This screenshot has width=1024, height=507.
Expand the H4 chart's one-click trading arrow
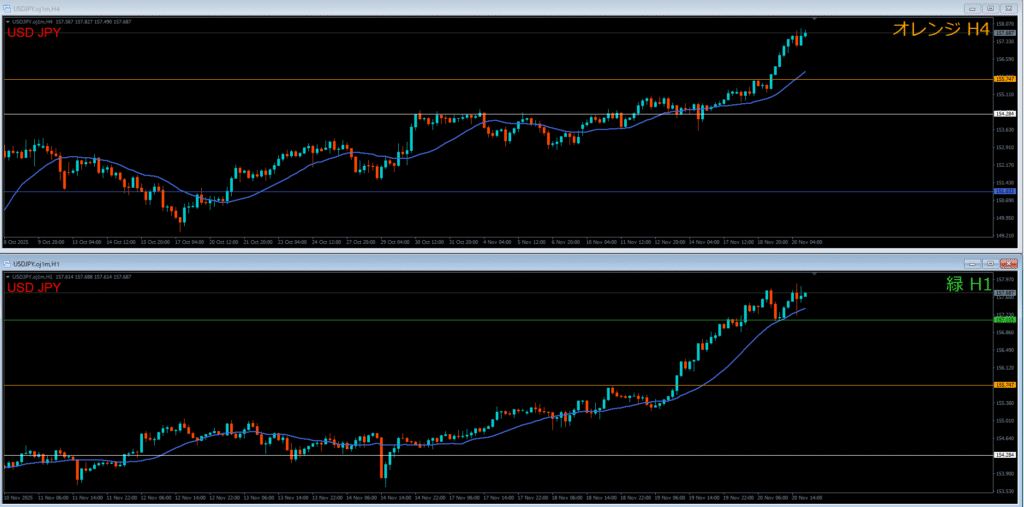7,21
